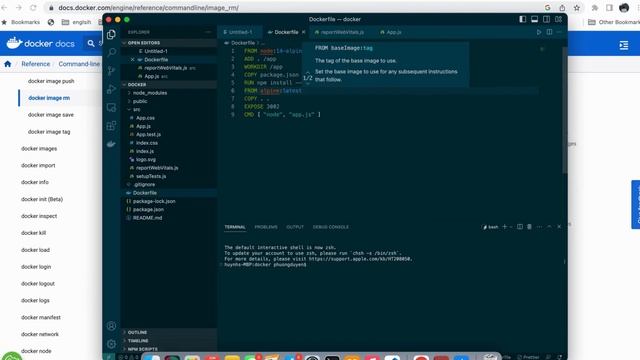Screen dimensions: 640x360
Task: Close the terminal panel
Action: (x=559, y=227)
